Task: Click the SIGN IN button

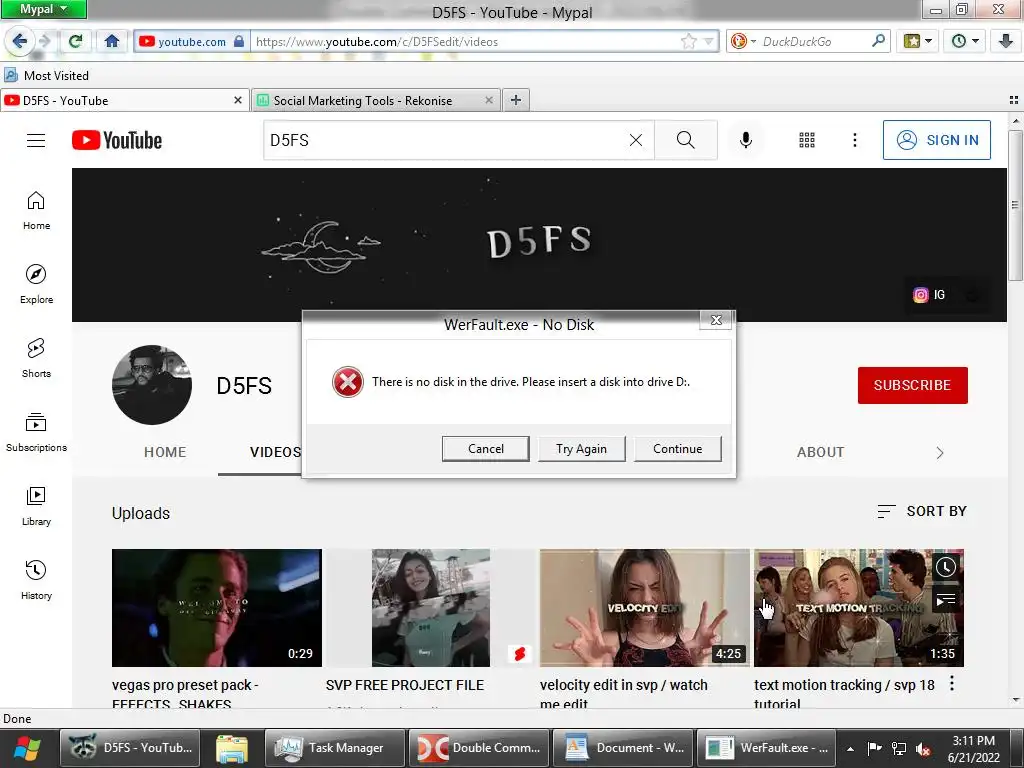Action: click(936, 140)
